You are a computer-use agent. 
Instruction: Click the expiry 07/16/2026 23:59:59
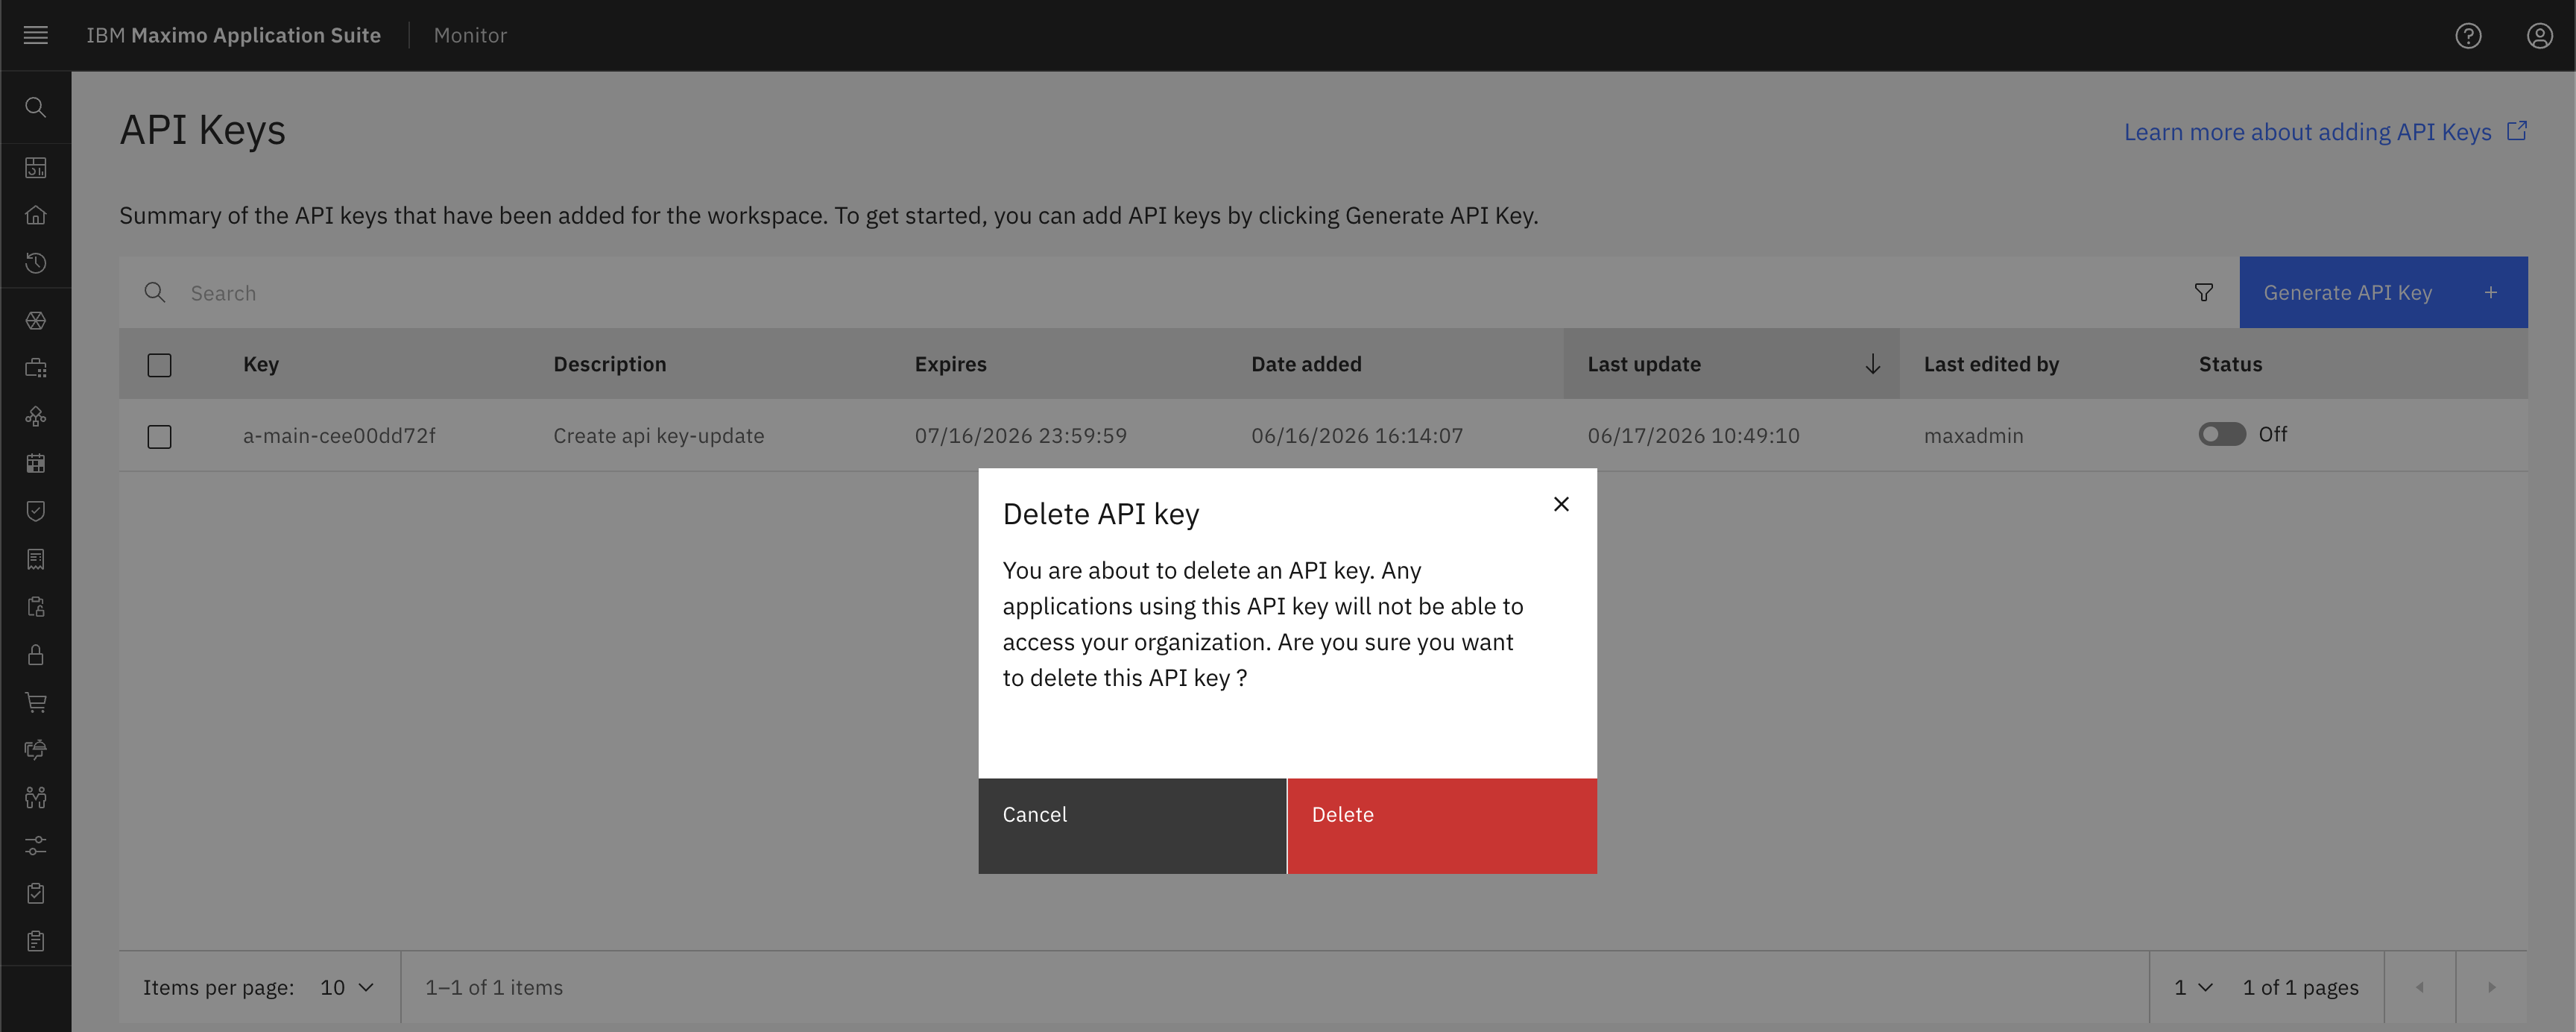pos(1020,435)
